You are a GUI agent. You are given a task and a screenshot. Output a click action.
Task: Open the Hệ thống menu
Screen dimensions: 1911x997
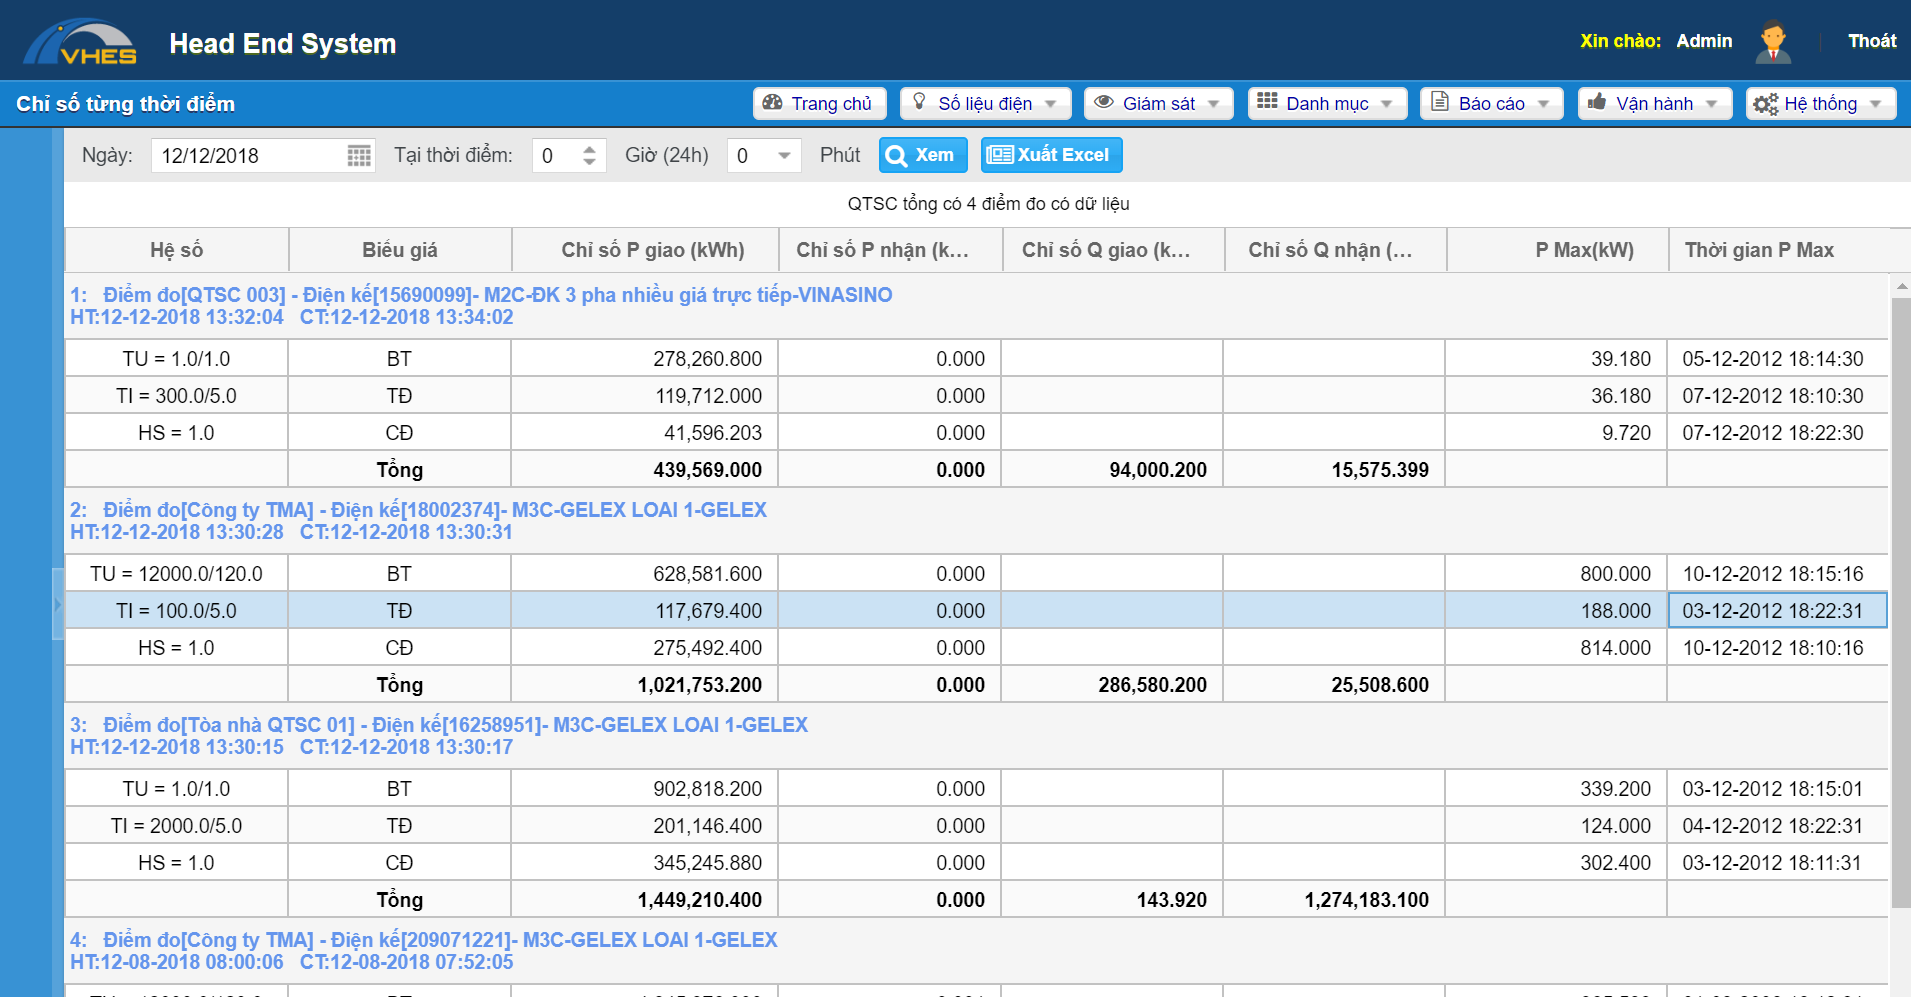pos(1821,104)
